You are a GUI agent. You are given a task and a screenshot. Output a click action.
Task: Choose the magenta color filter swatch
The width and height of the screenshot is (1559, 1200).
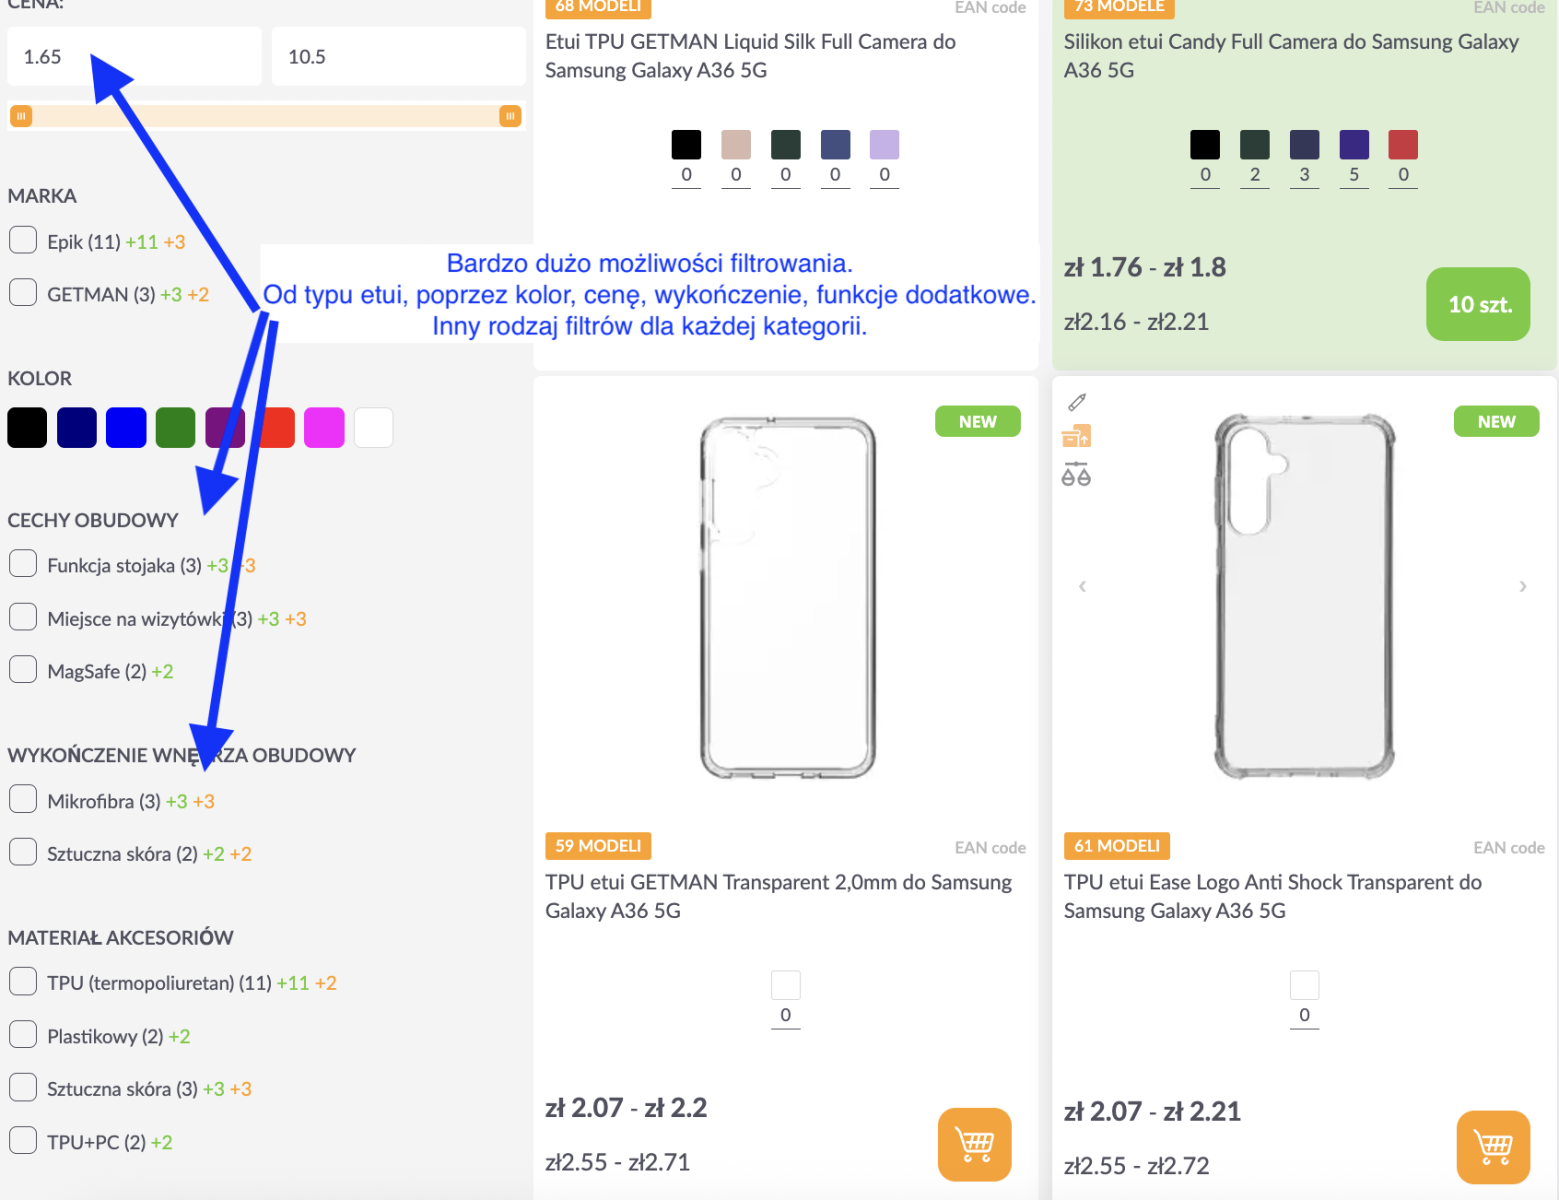coord(324,428)
